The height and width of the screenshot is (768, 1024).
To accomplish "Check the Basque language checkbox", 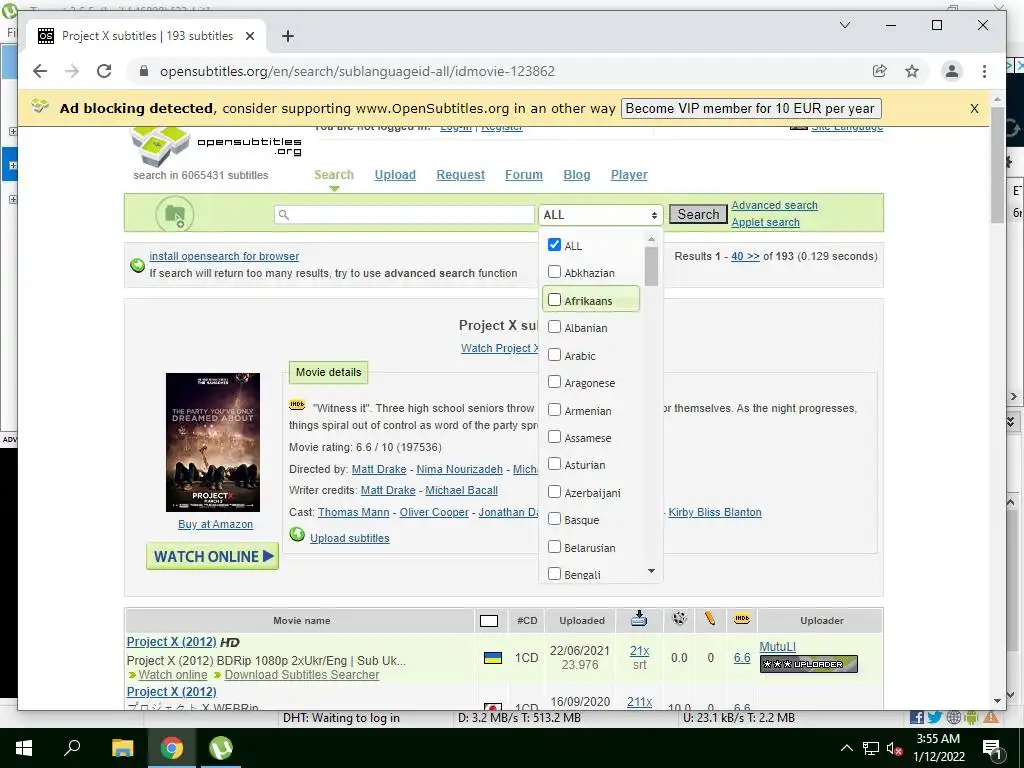I will [554, 519].
